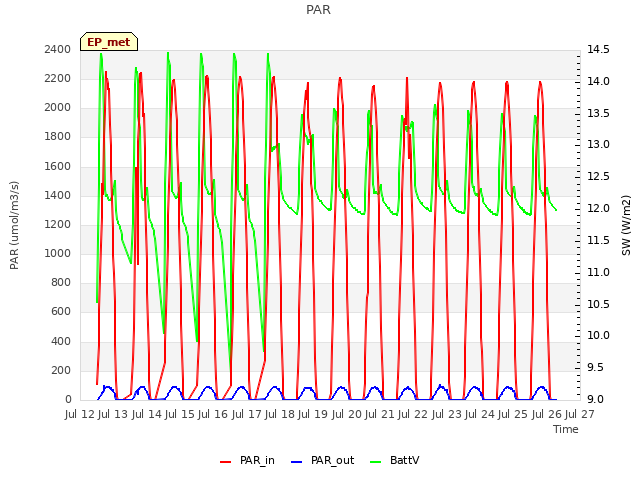This screenshot has height=480, width=640.
Task: Click the Jul 21 x-axis tick label
Action: coord(380,414)
